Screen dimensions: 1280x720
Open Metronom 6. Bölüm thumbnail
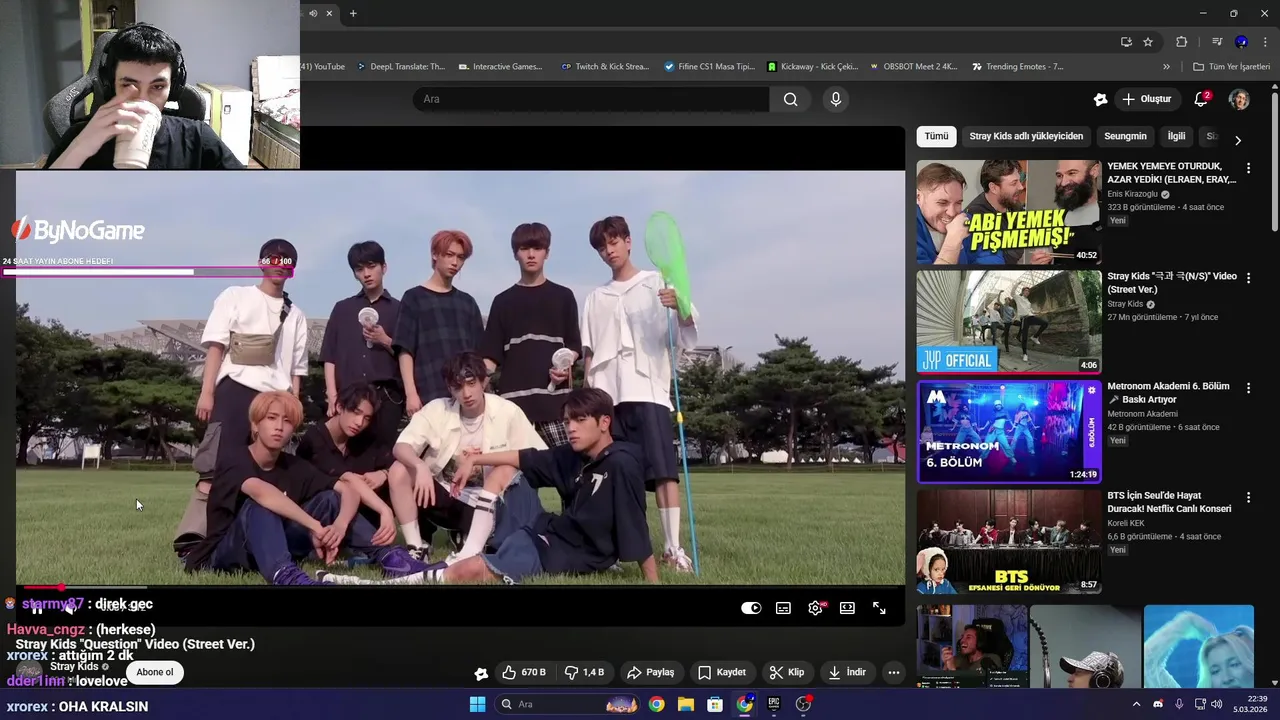1009,431
